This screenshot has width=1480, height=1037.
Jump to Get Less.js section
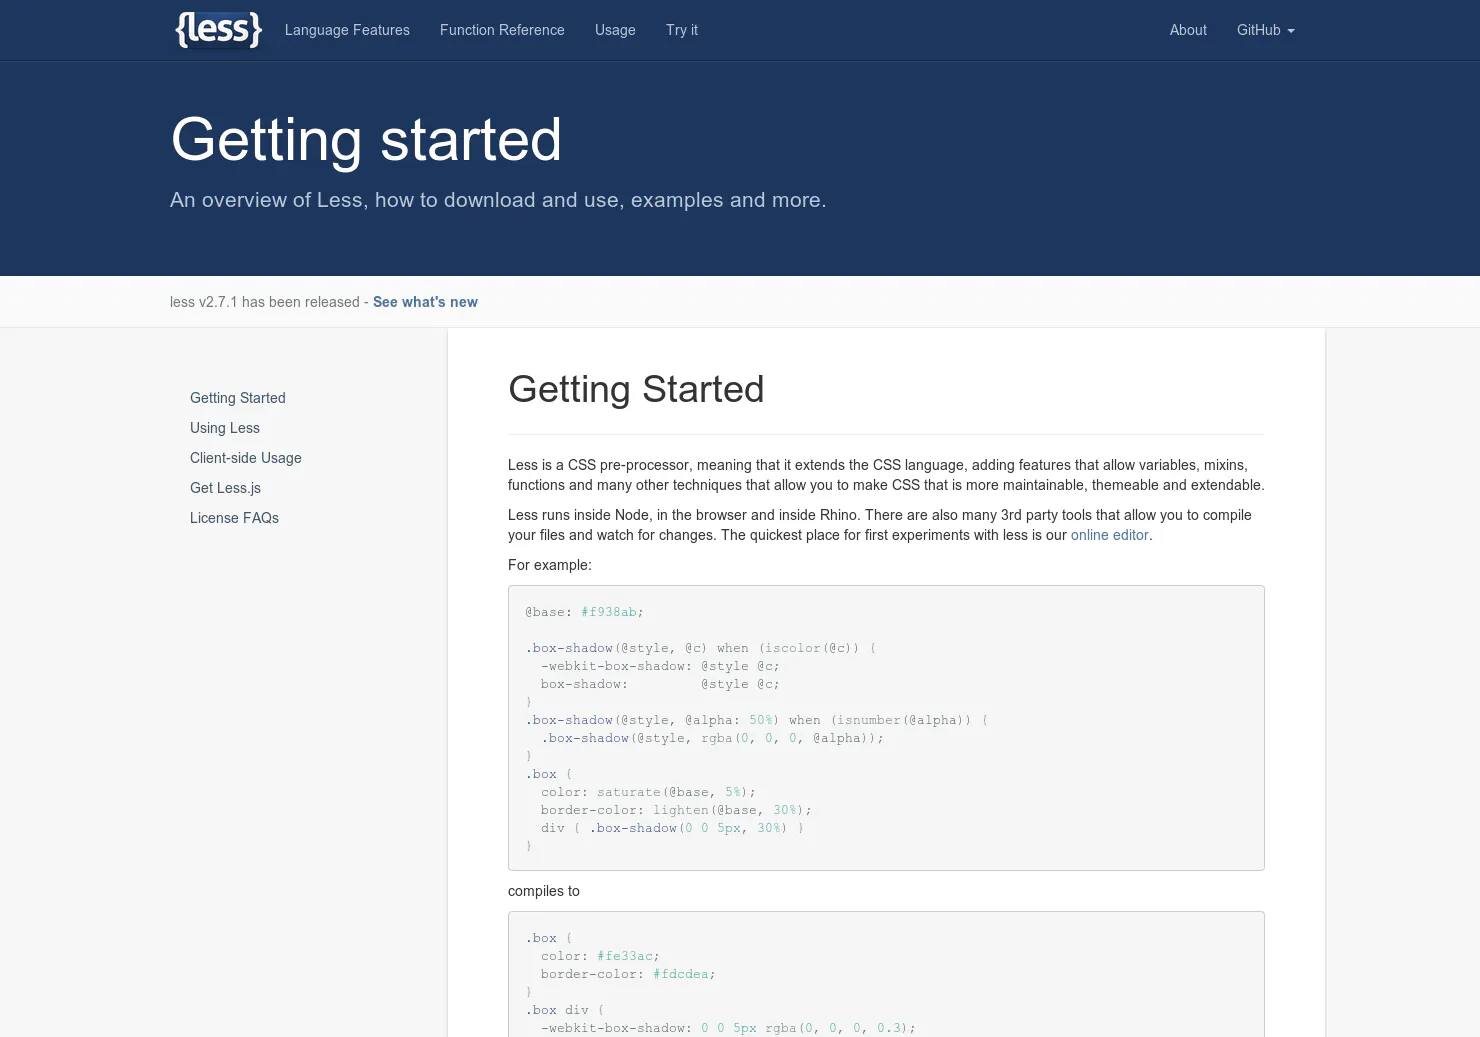click(x=225, y=488)
